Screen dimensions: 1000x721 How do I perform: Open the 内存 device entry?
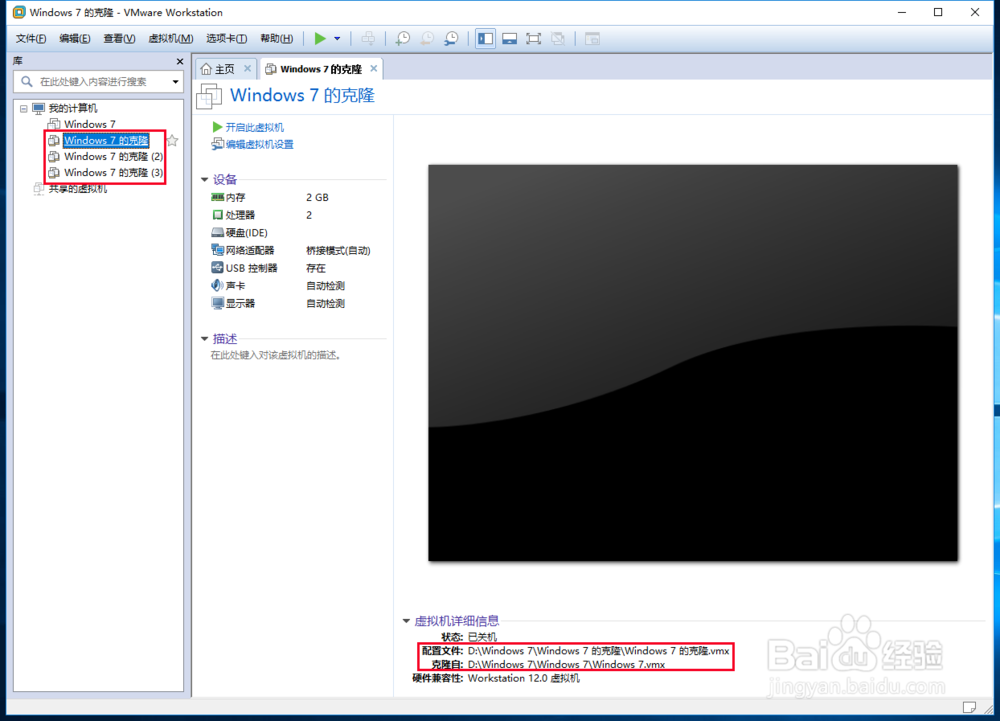tap(235, 198)
